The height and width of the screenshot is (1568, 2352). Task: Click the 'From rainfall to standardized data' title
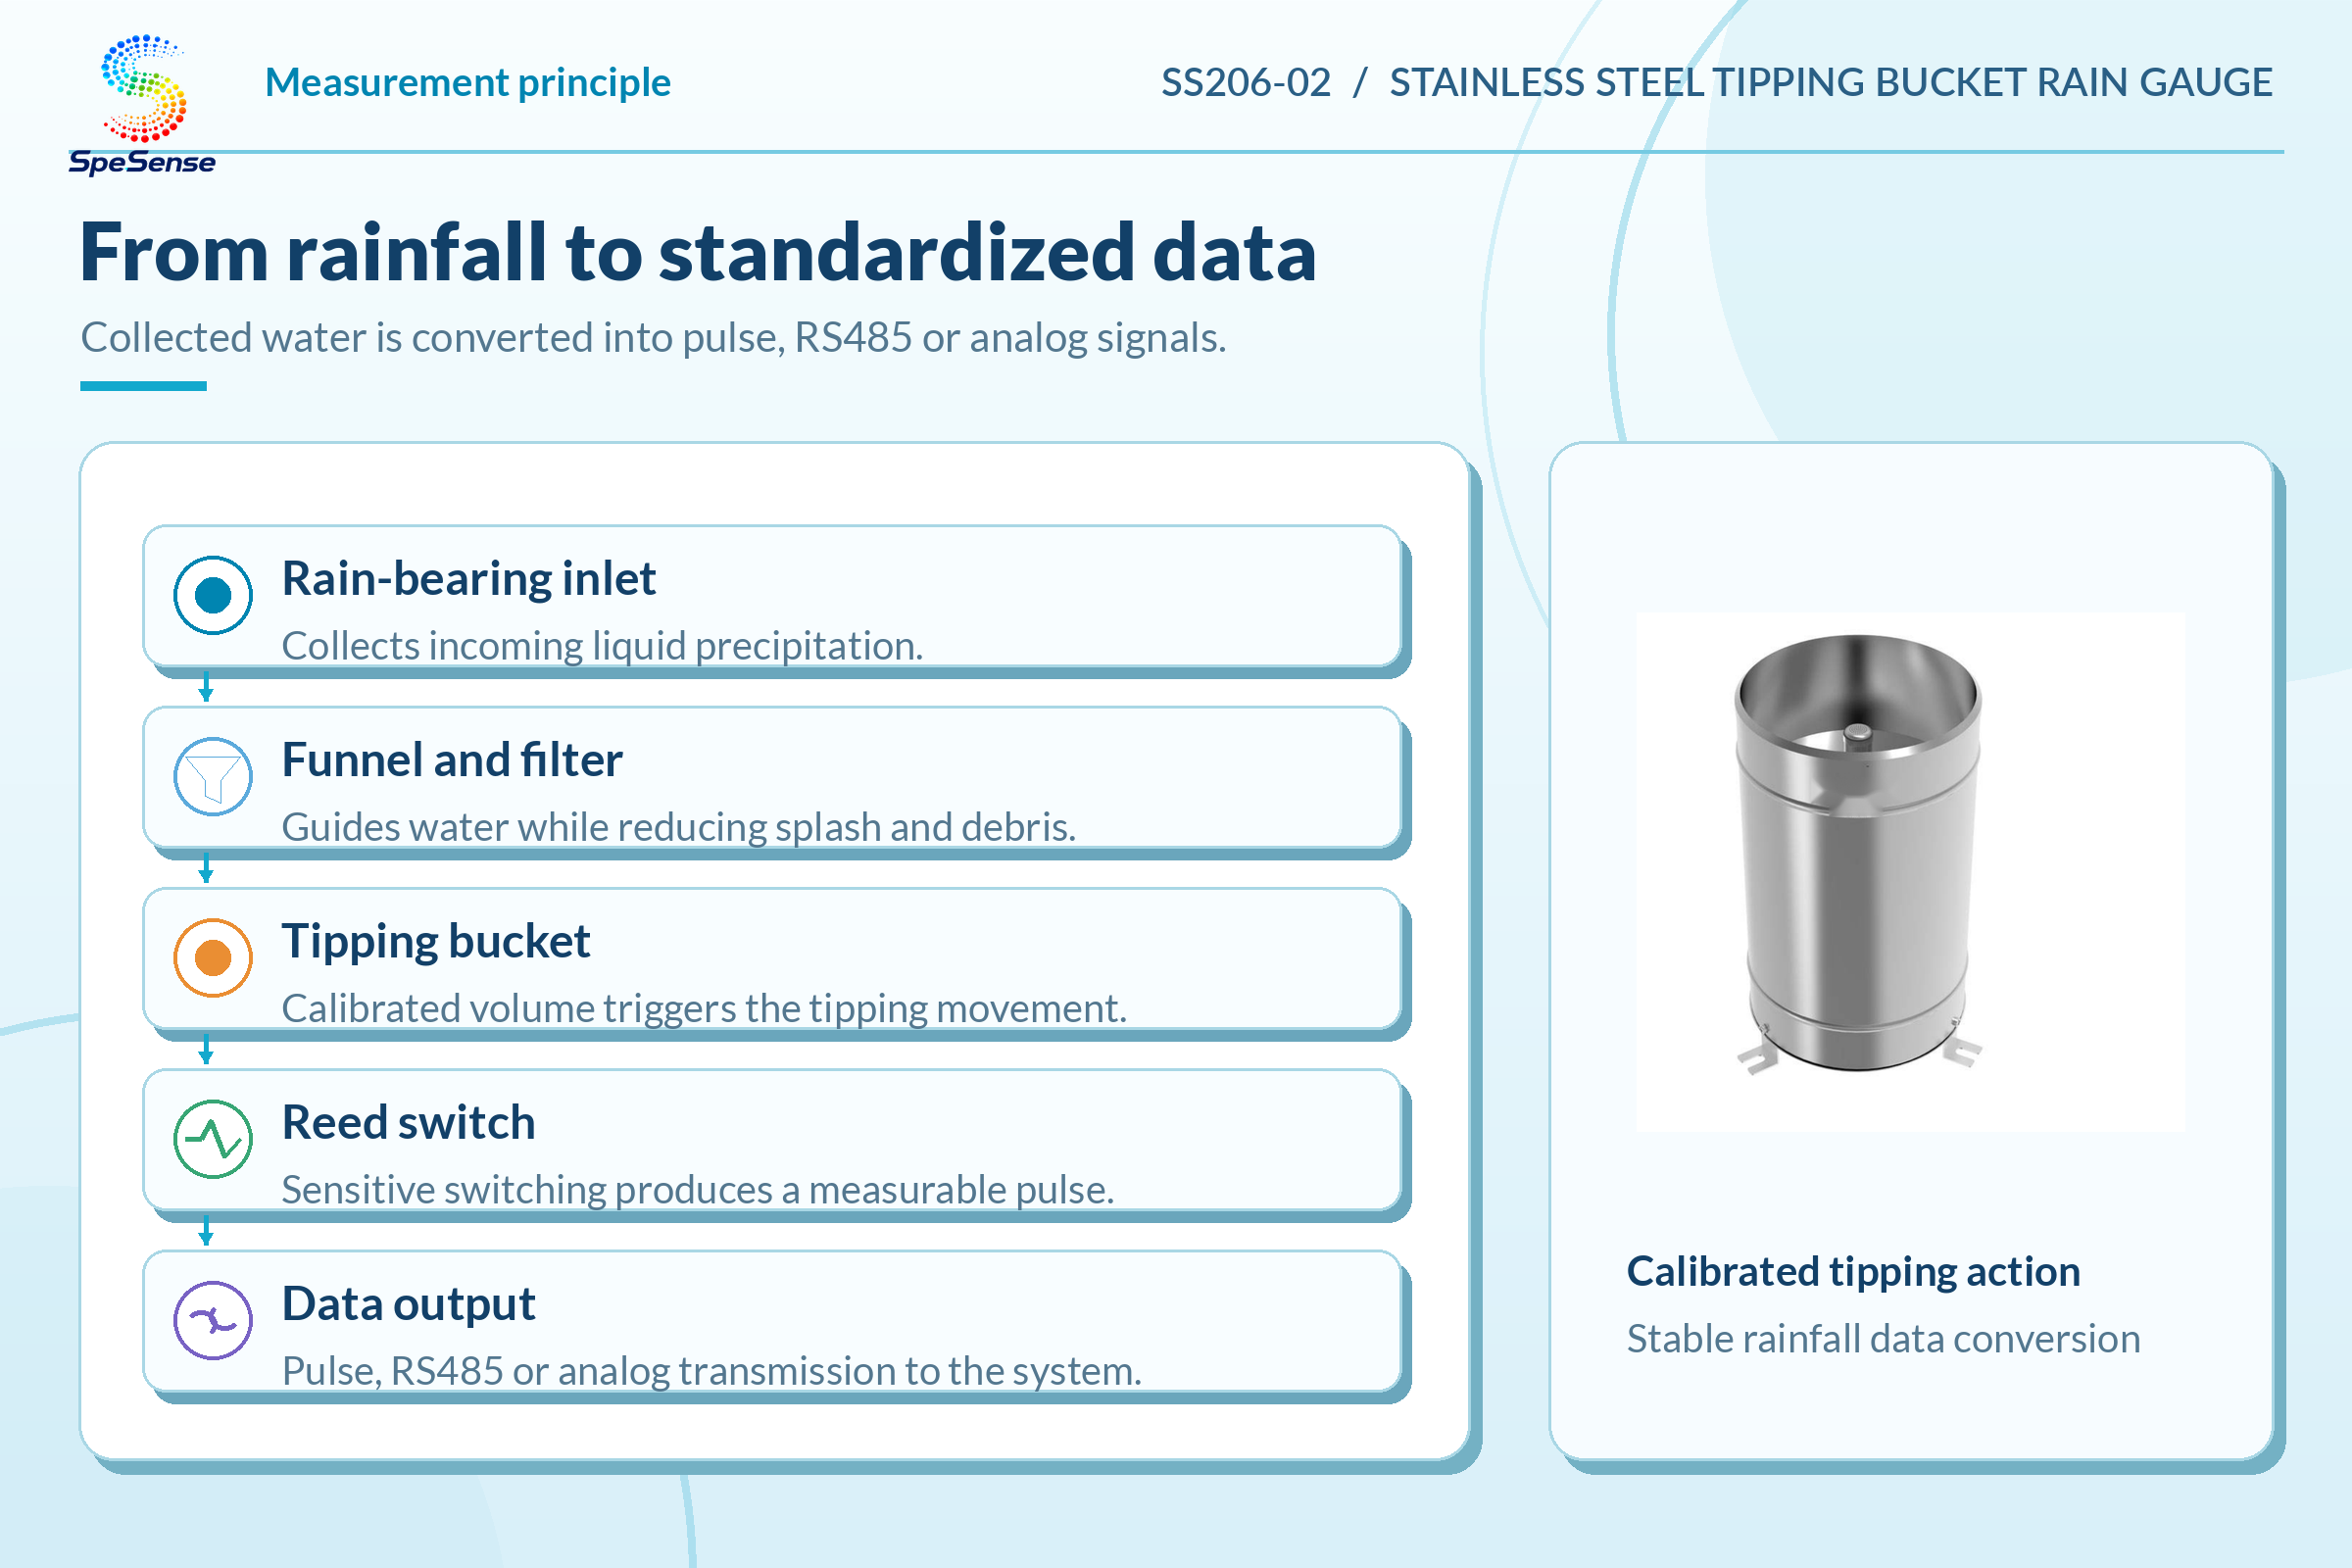point(698,252)
